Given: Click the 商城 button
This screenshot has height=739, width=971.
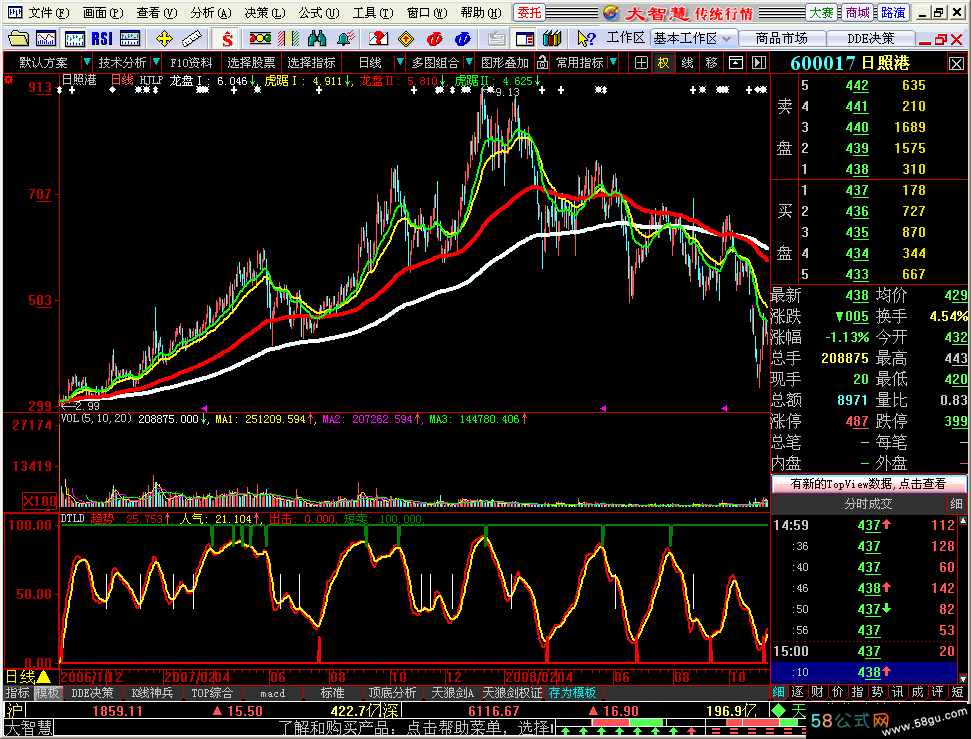Looking at the screenshot, I should [858, 12].
